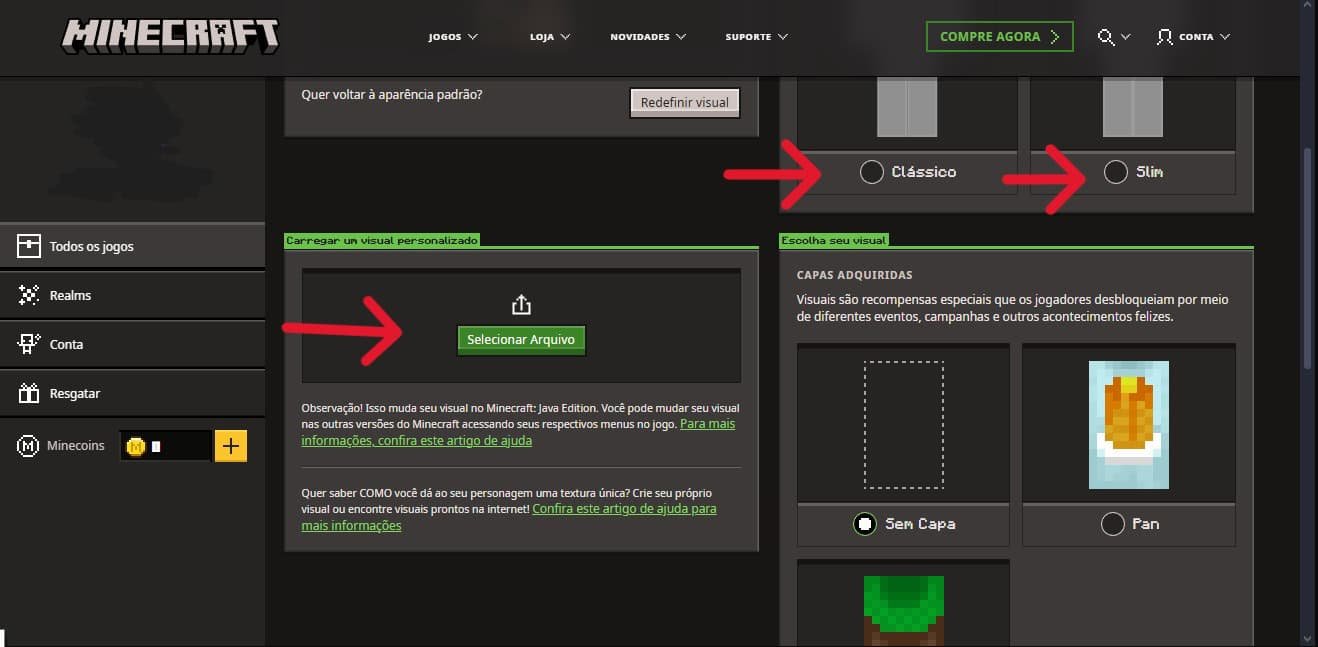Expand the JOGOS menu
1318x647 pixels.
point(453,37)
